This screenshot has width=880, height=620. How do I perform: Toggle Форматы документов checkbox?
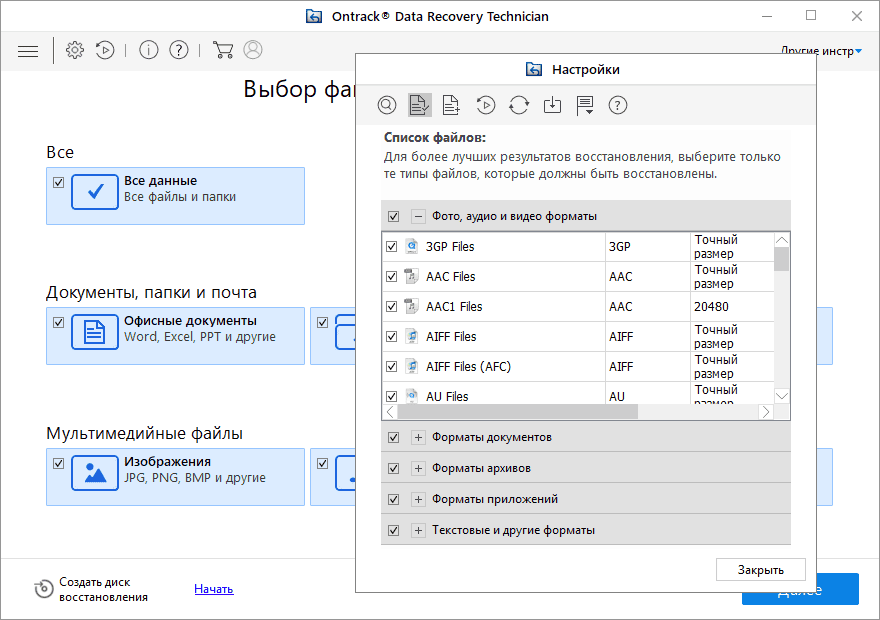coord(393,438)
